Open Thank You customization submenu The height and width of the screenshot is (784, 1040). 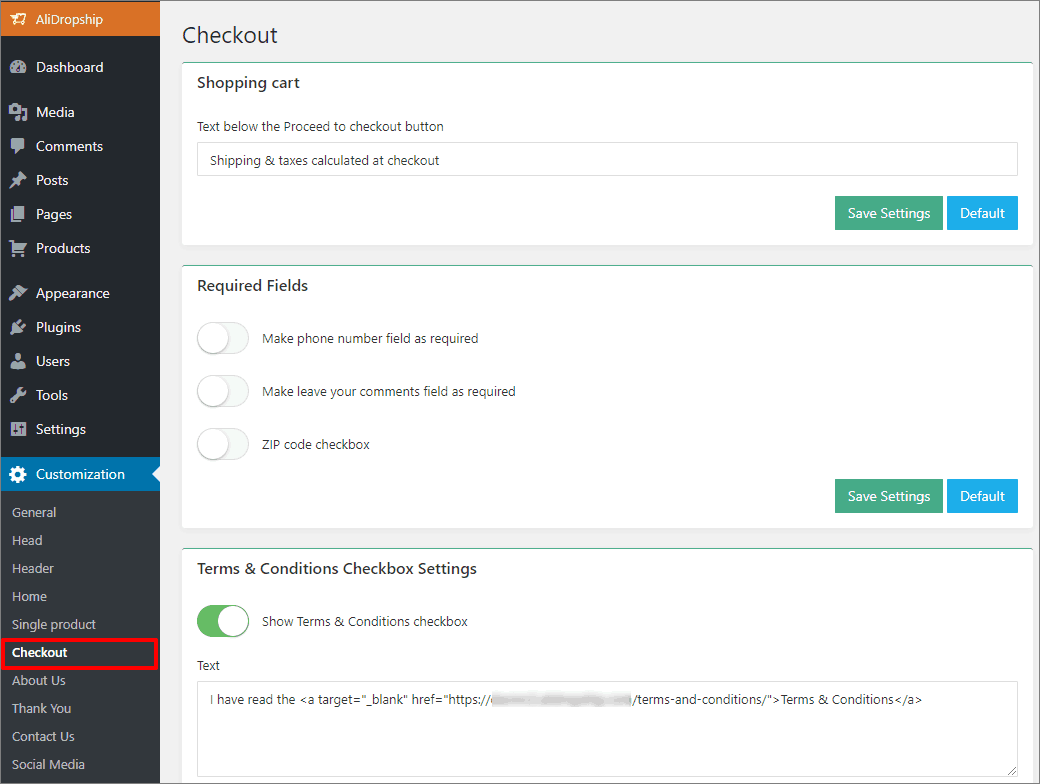click(41, 708)
